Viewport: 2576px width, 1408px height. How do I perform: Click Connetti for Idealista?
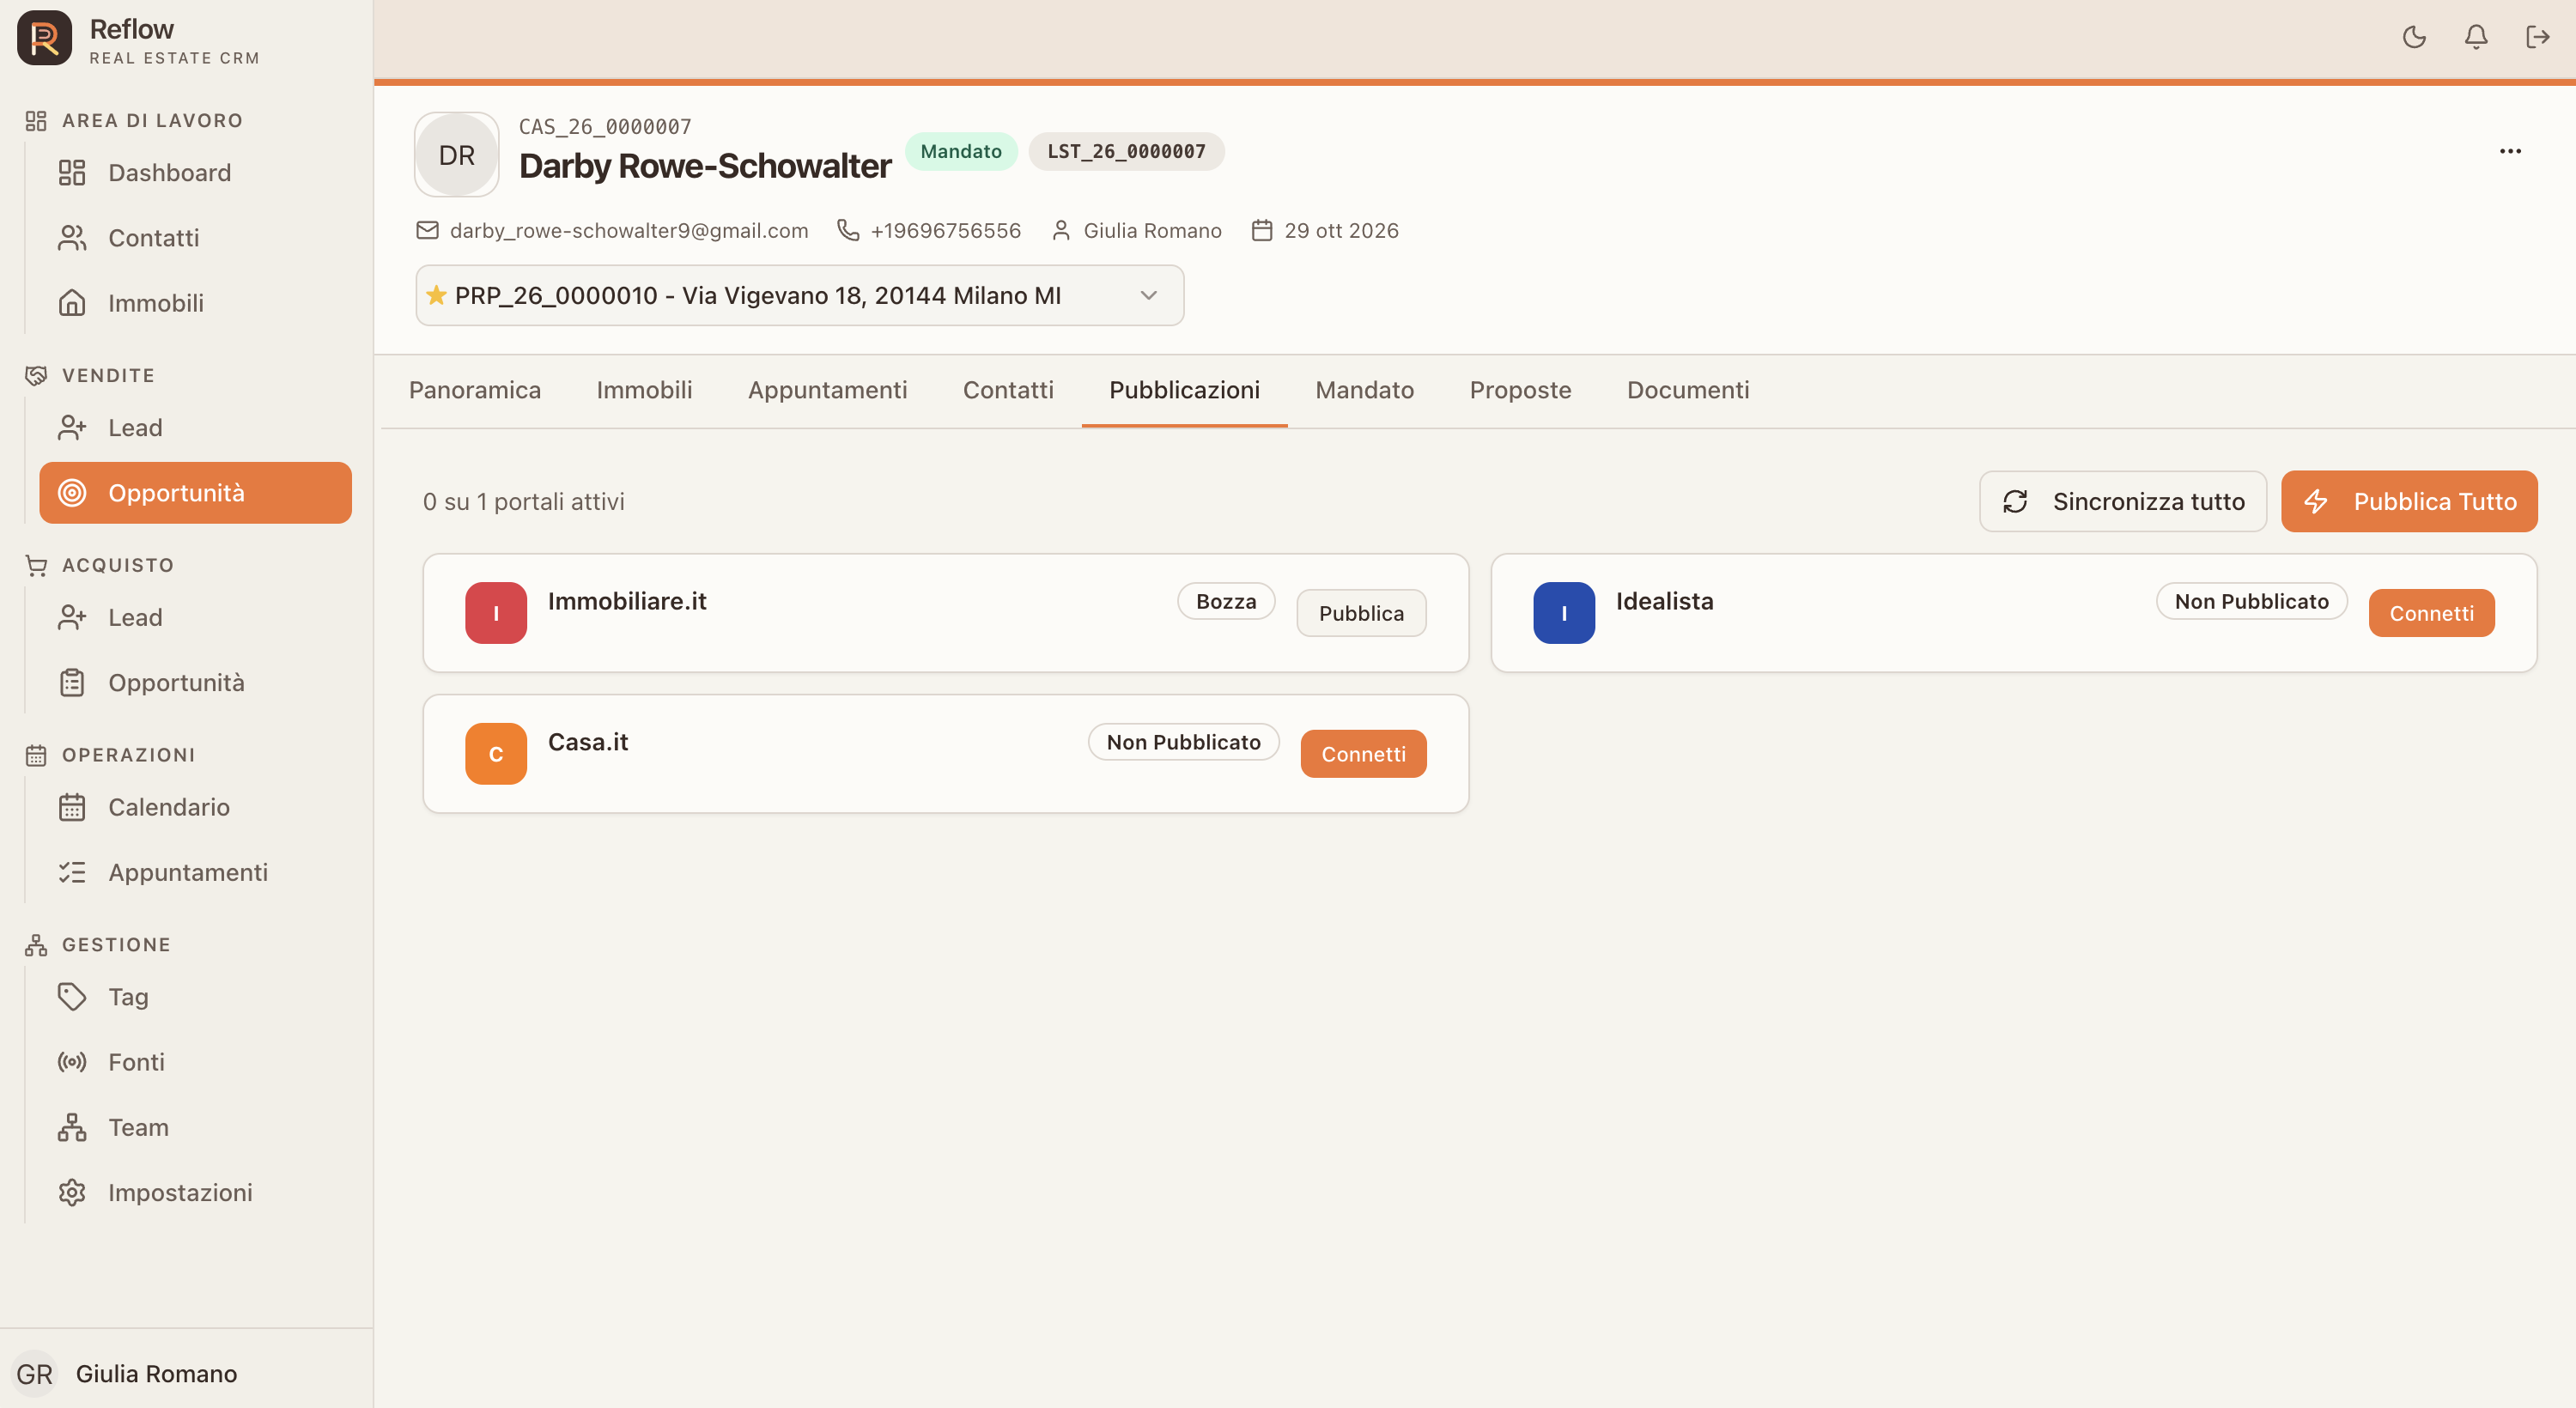point(2431,613)
